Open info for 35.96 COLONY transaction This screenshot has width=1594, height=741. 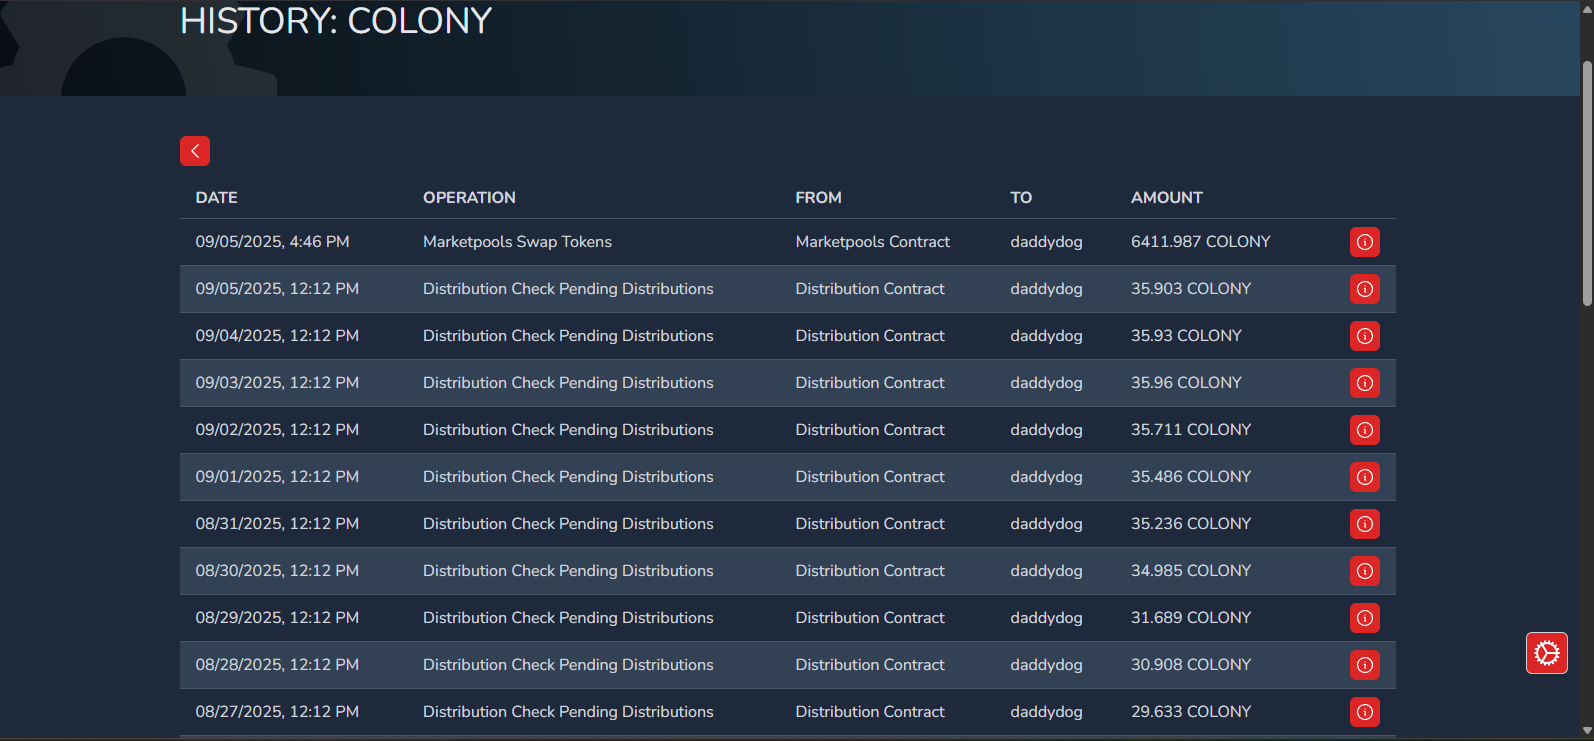[1365, 383]
